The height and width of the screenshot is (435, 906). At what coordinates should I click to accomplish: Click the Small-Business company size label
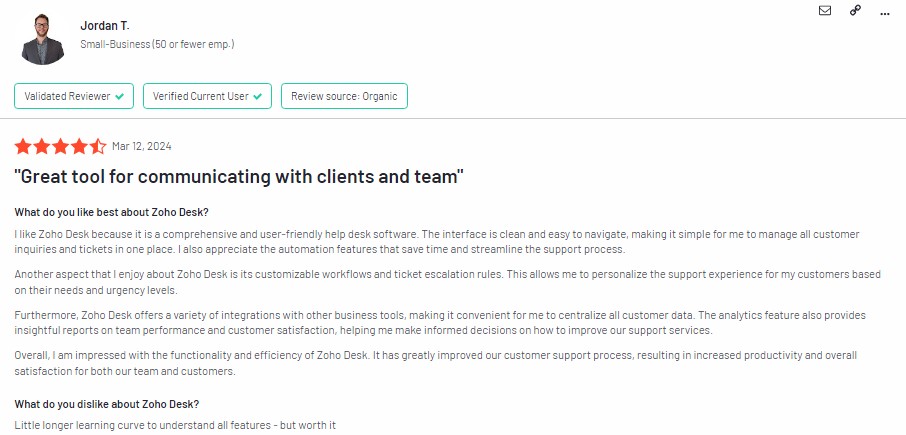157,45
